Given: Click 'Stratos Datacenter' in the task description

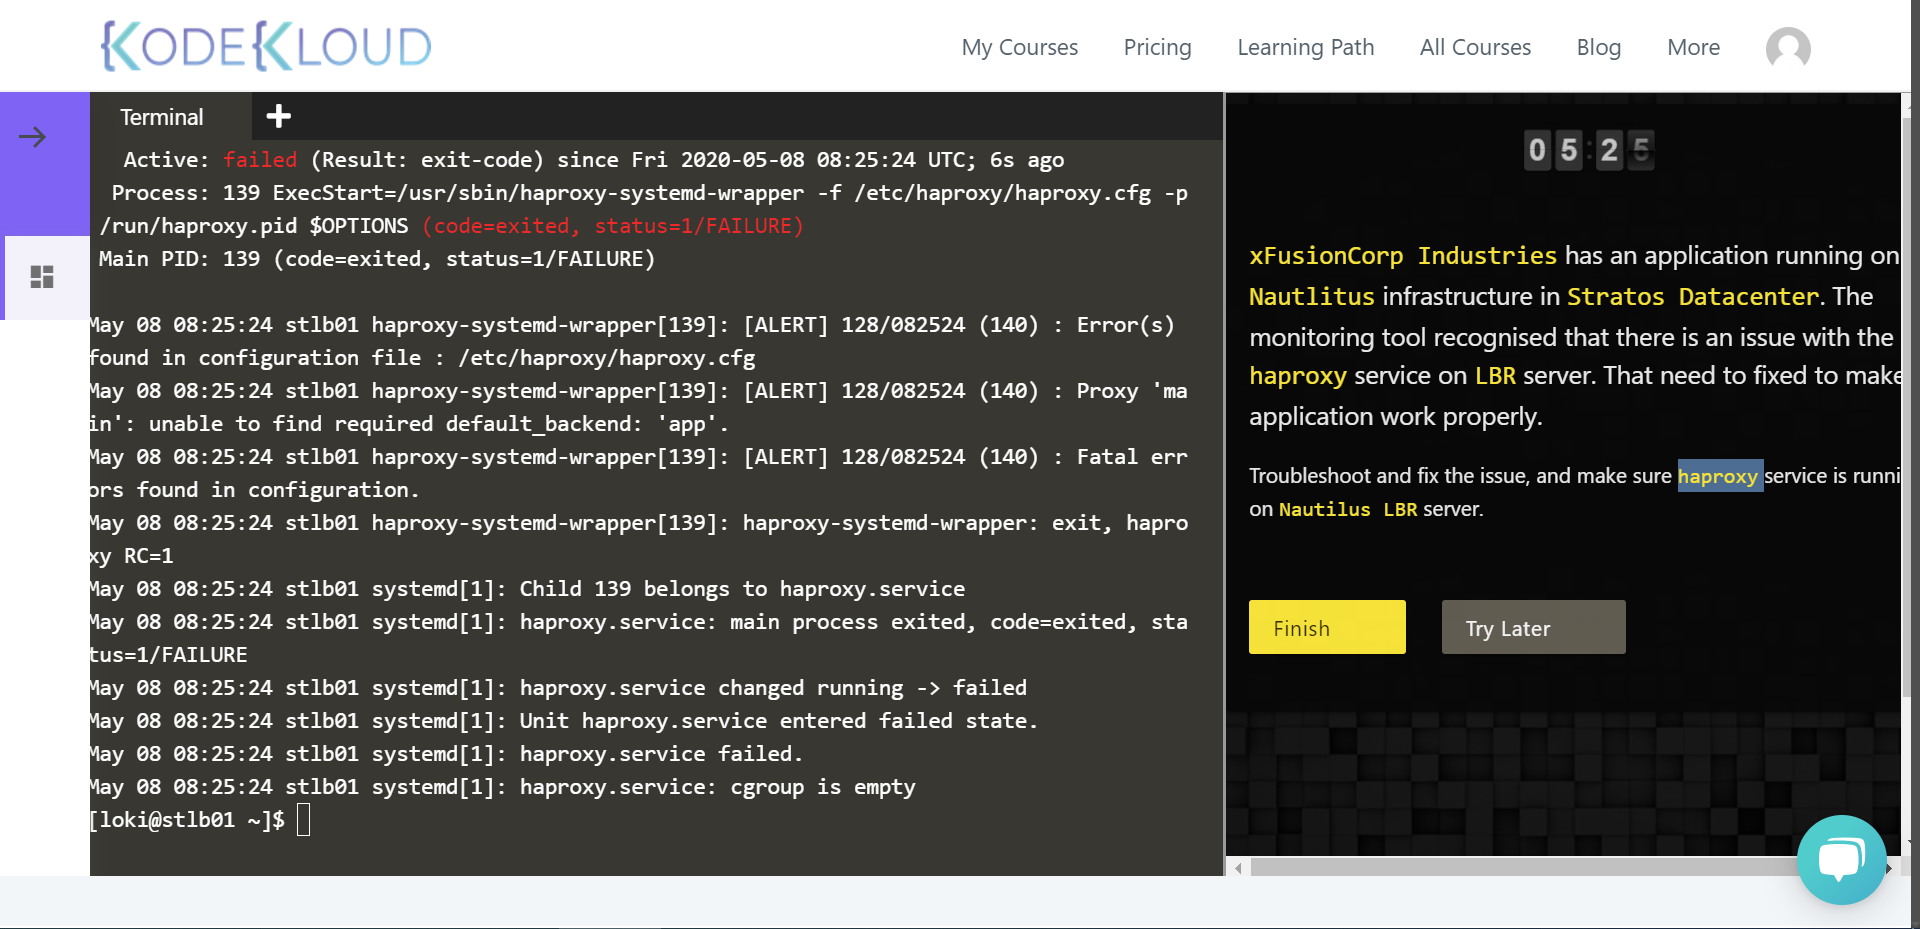Looking at the screenshot, I should [x=1692, y=297].
